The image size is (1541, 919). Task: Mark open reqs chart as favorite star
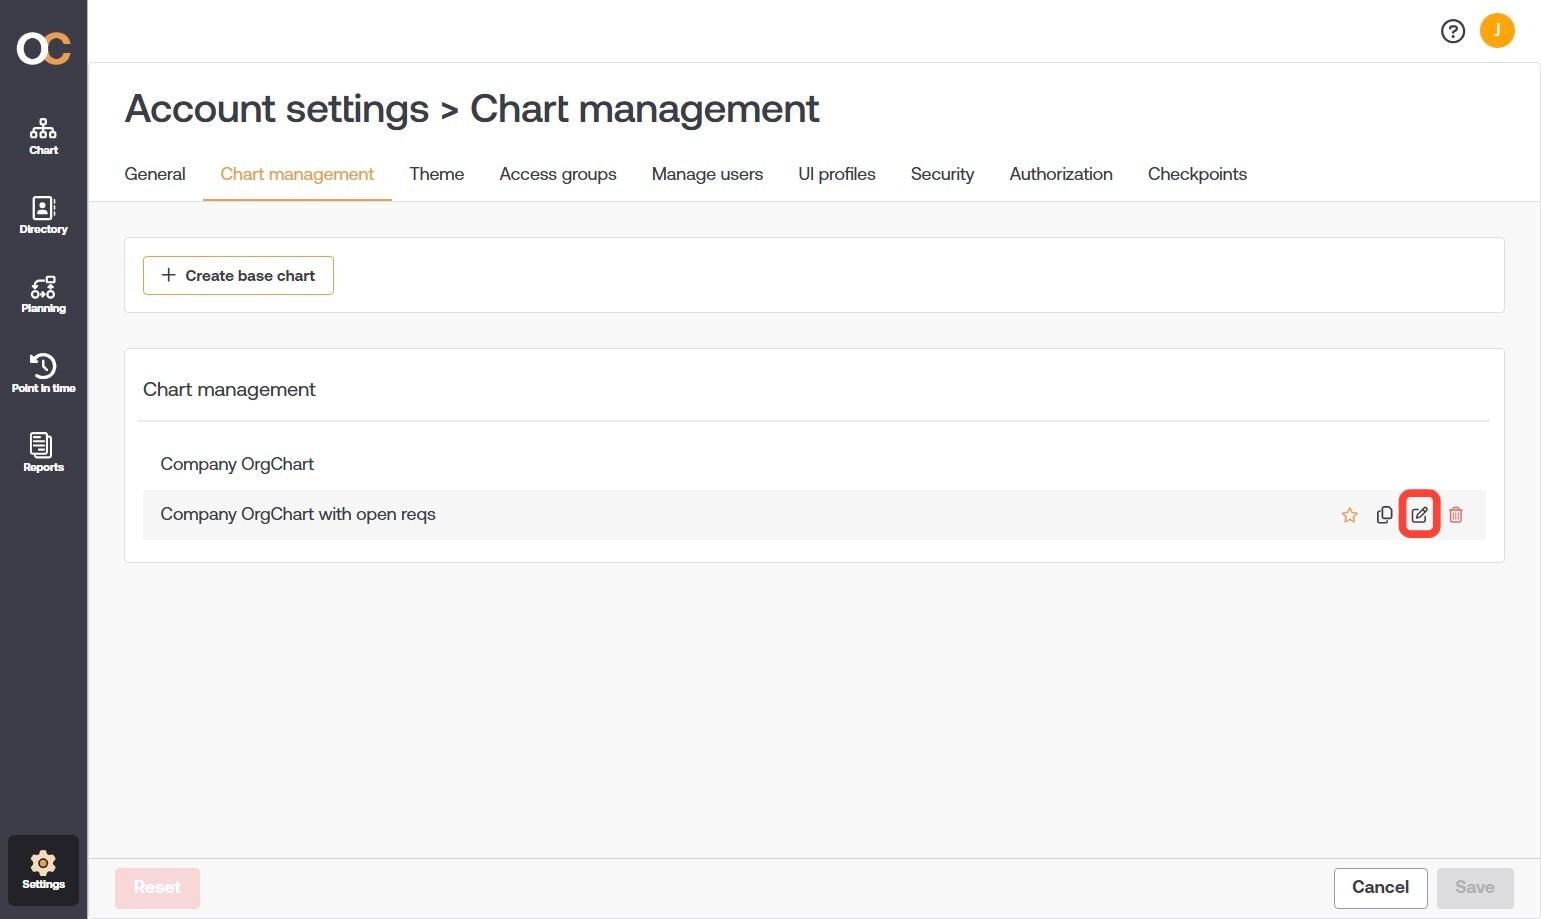(1349, 515)
